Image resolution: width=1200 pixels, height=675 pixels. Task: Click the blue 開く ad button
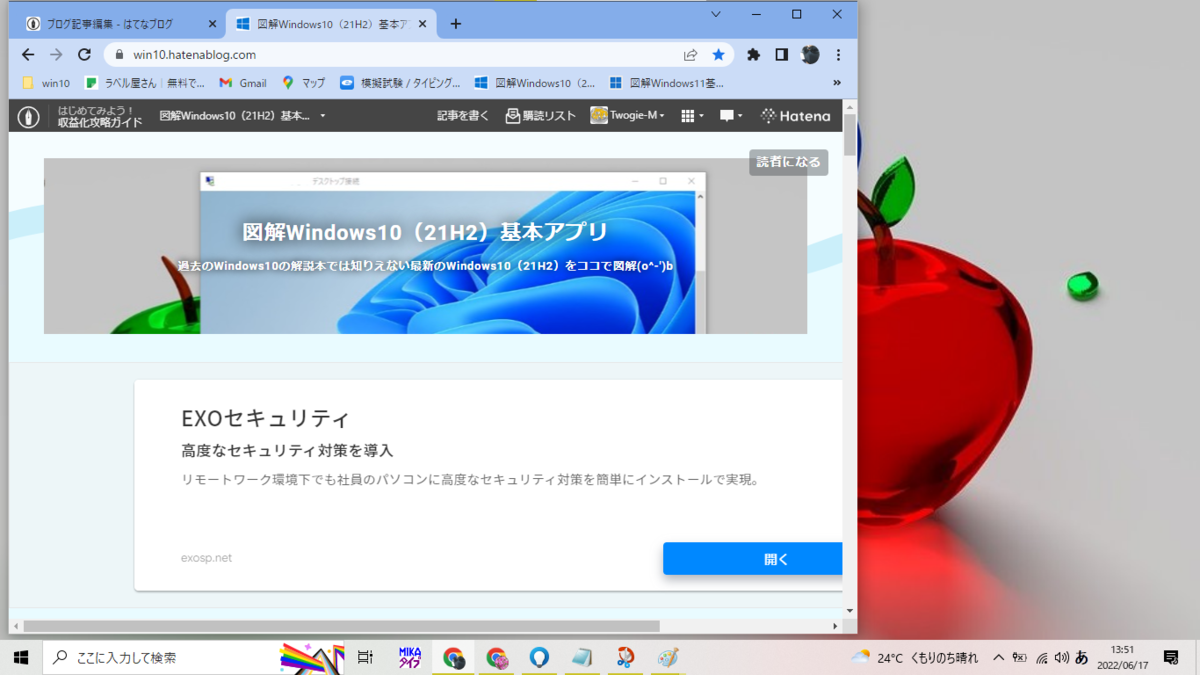tap(752, 559)
